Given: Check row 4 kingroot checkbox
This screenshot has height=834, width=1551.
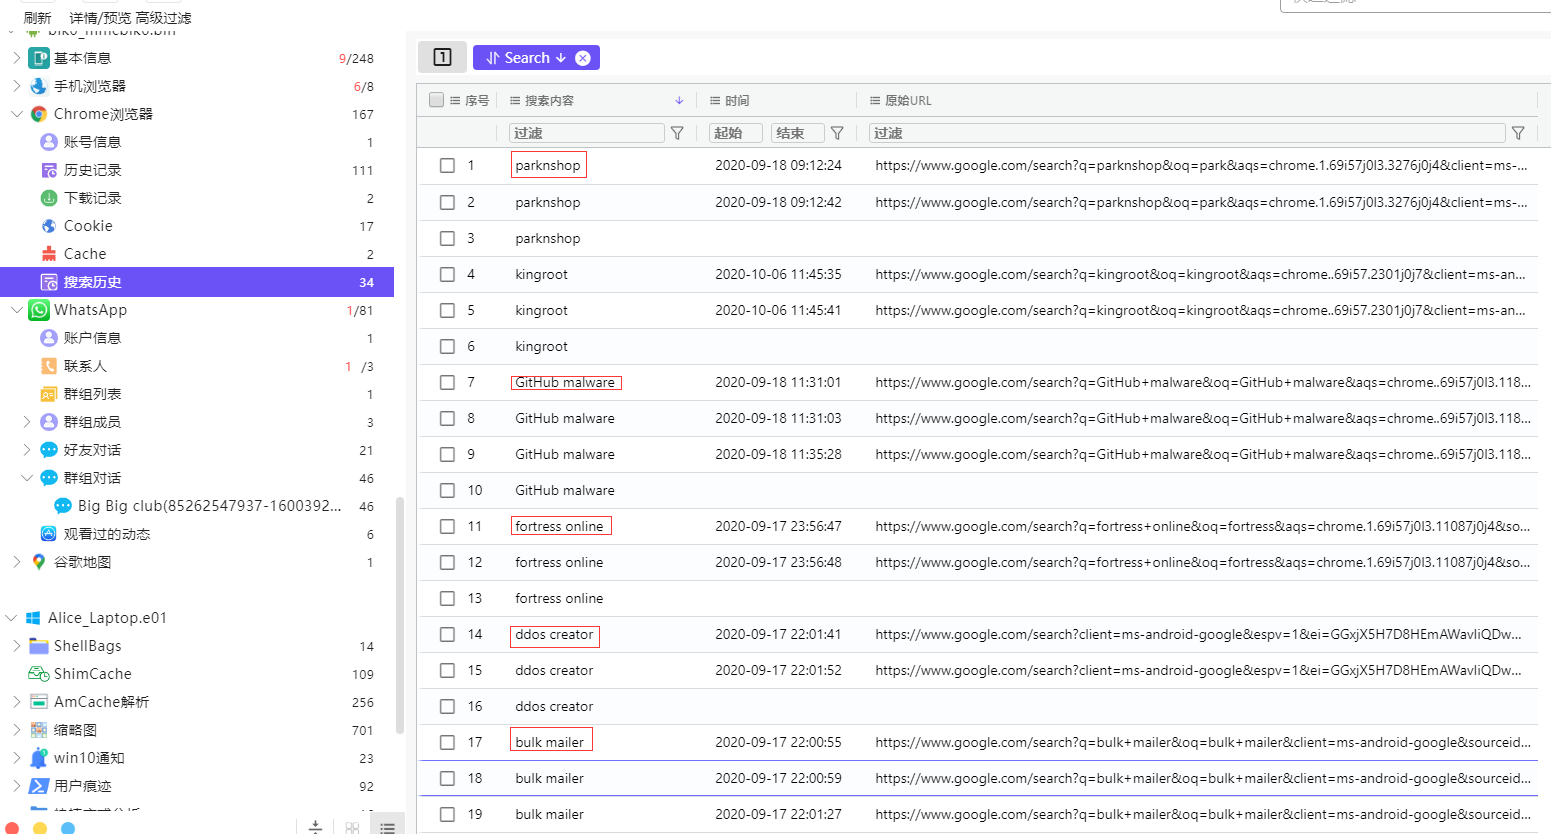Looking at the screenshot, I should 447,274.
